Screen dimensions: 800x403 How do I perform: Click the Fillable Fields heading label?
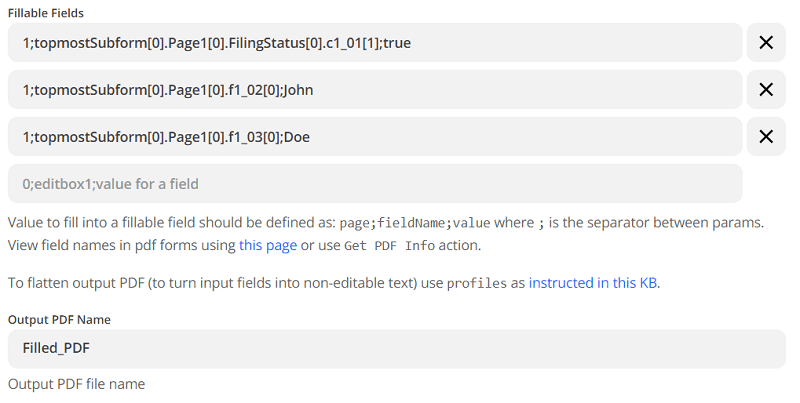click(46, 13)
